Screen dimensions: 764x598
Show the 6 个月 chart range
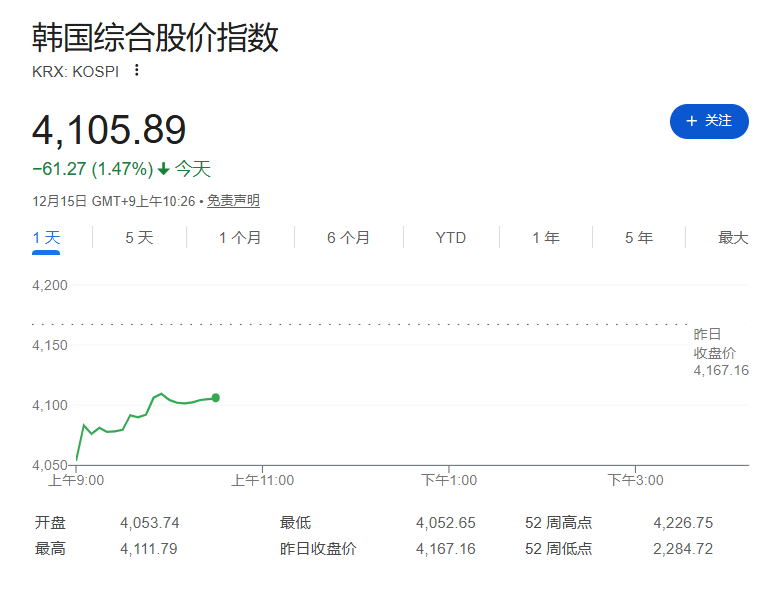(x=348, y=238)
